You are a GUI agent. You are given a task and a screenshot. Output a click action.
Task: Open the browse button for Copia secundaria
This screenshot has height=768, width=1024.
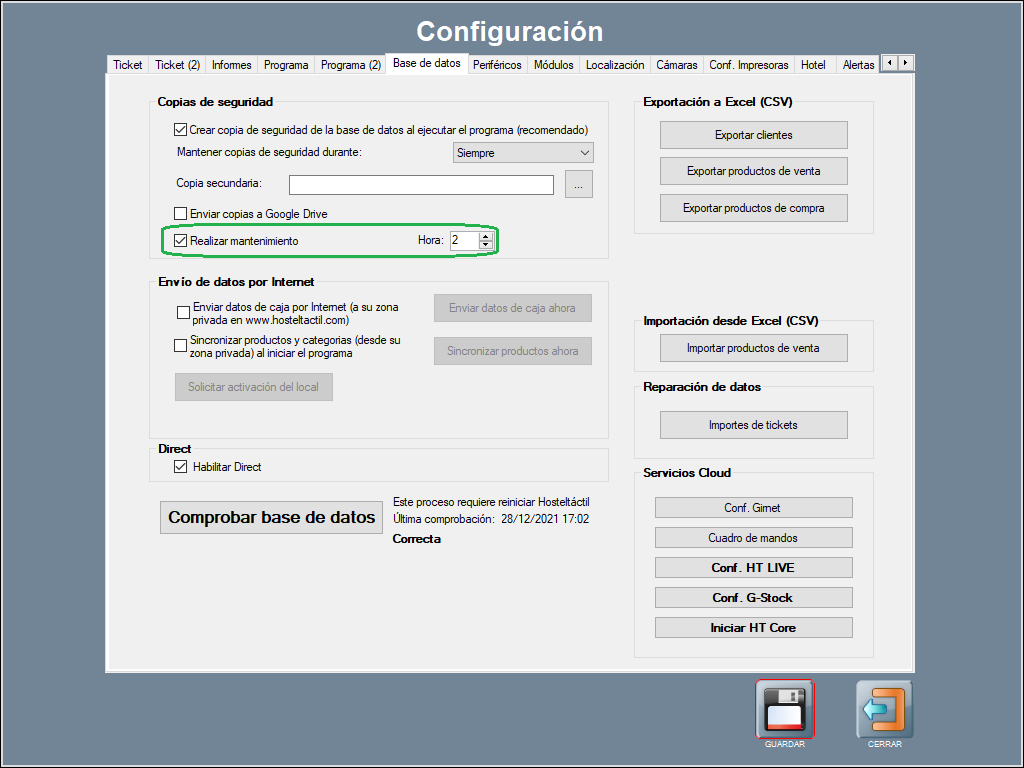pyautogui.click(x=579, y=184)
